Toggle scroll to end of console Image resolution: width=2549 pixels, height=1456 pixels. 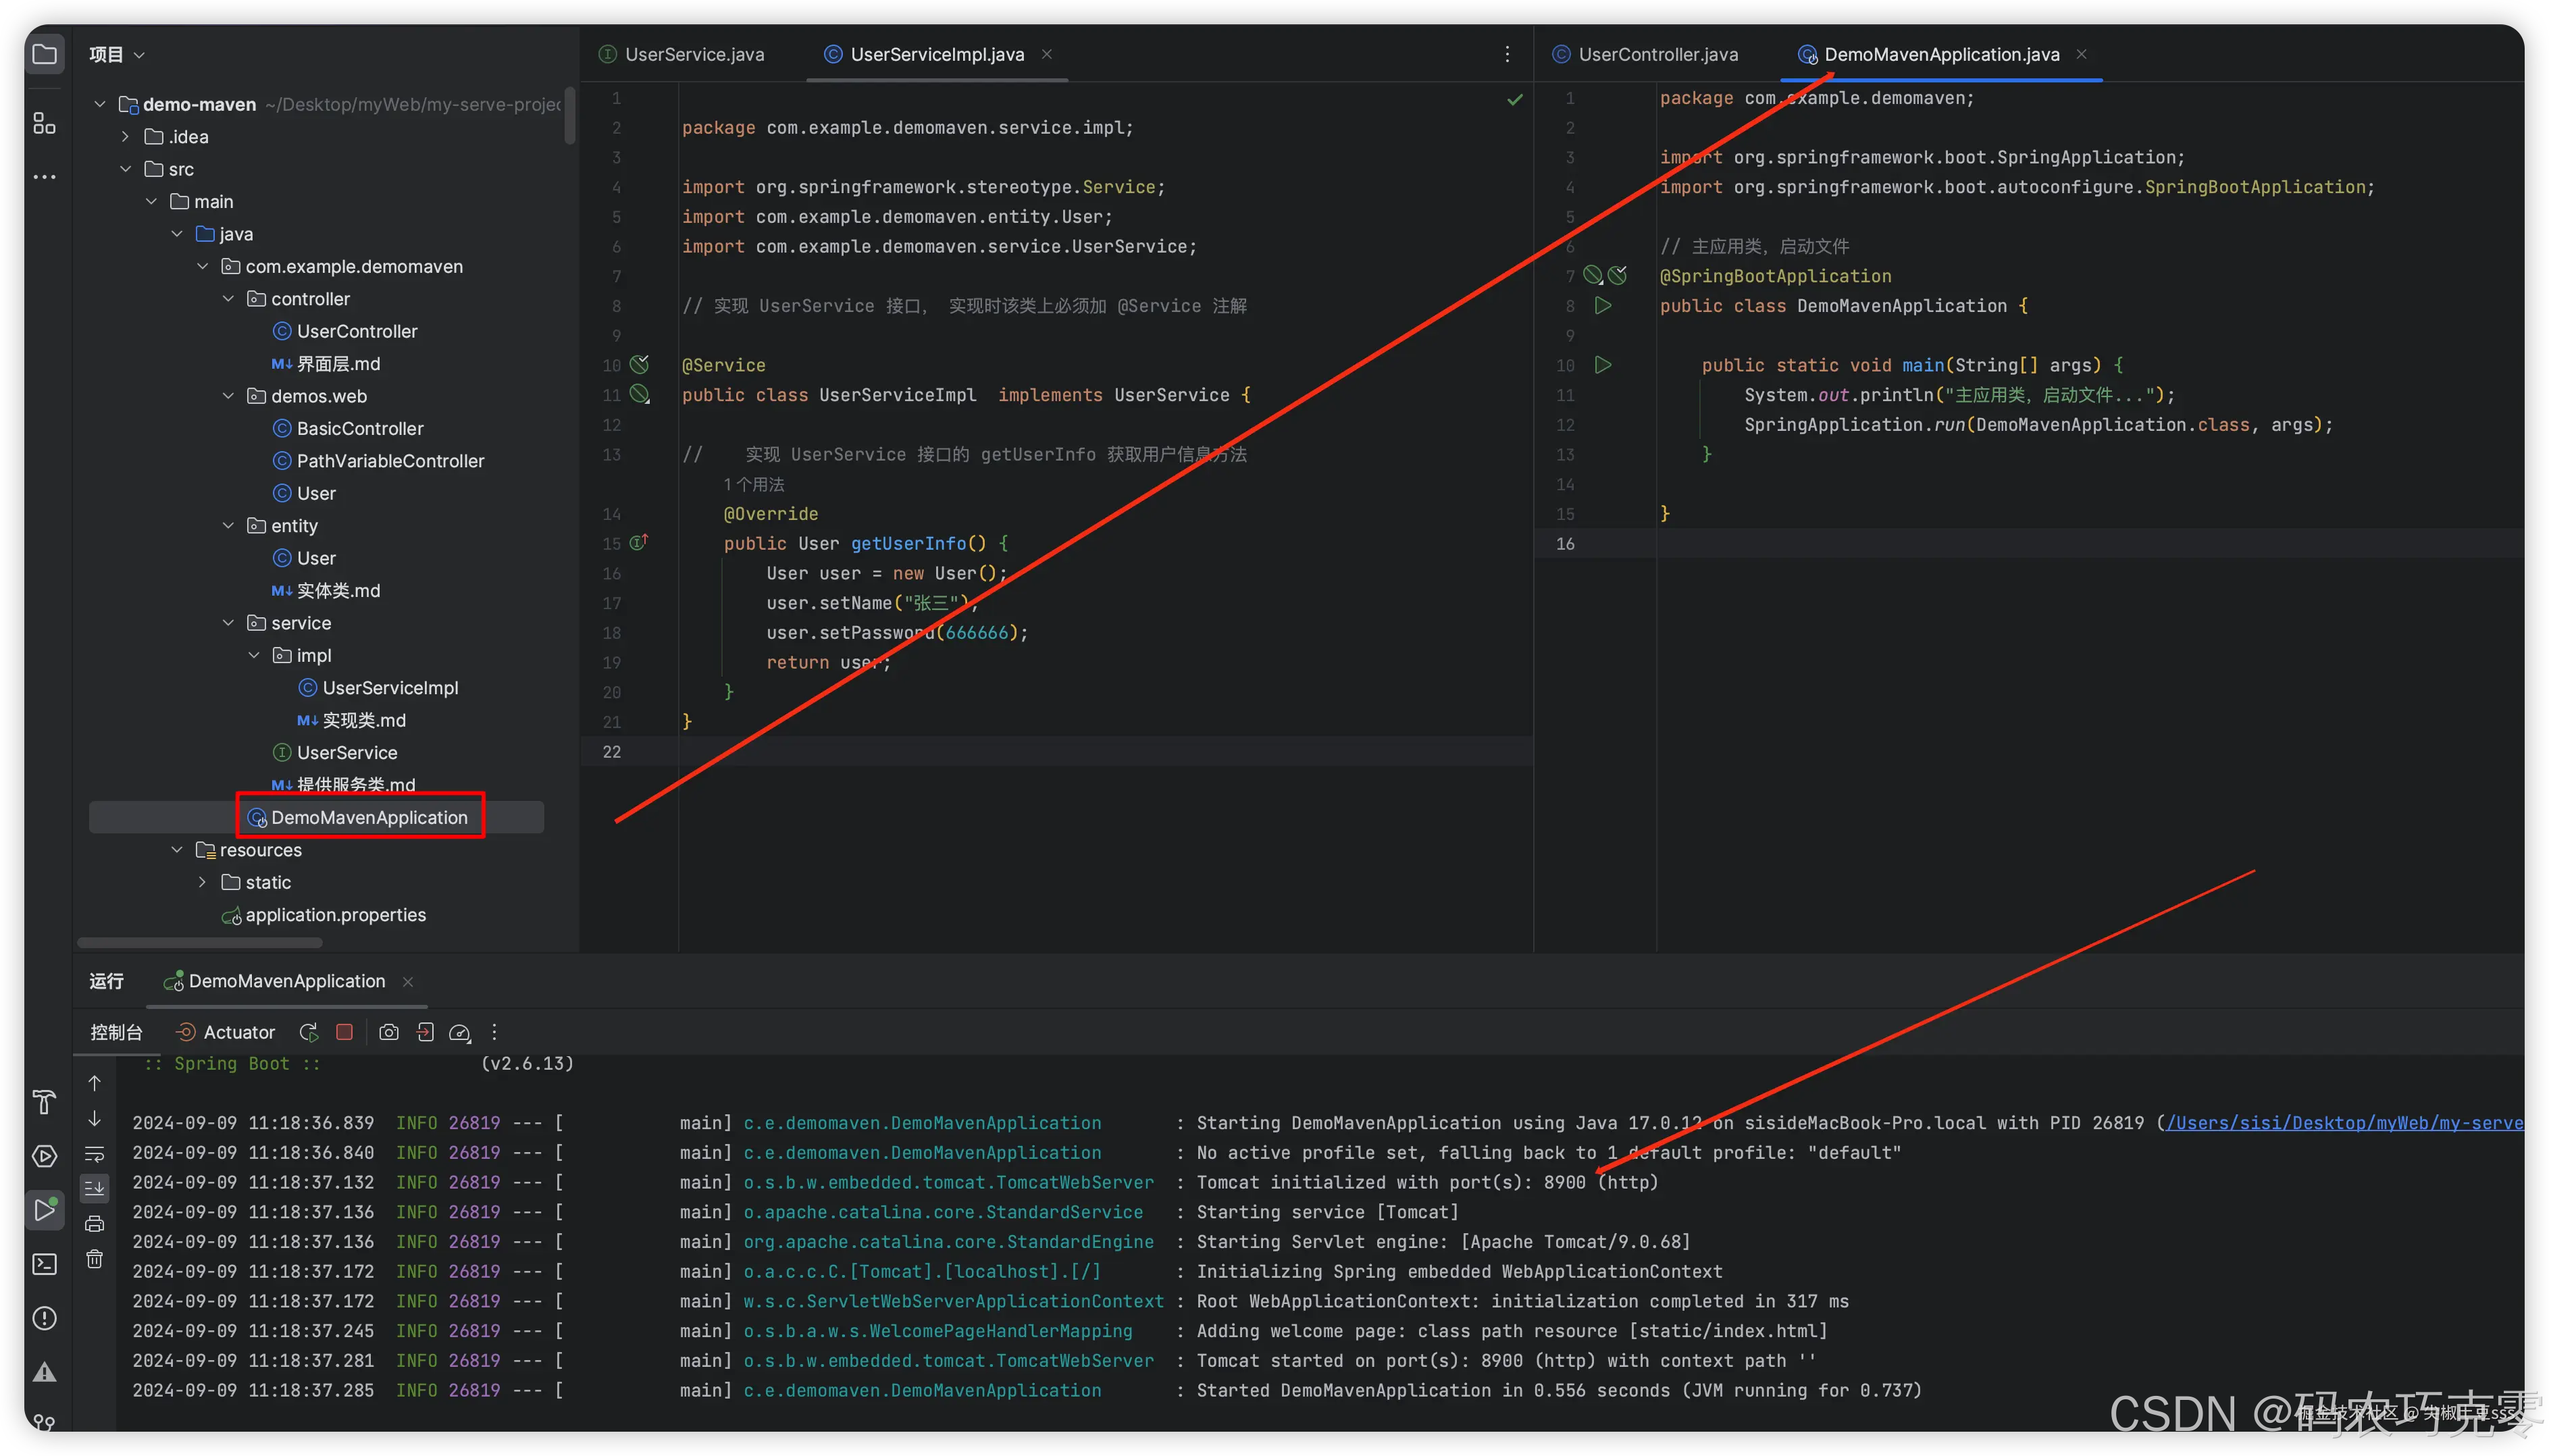(x=95, y=1188)
